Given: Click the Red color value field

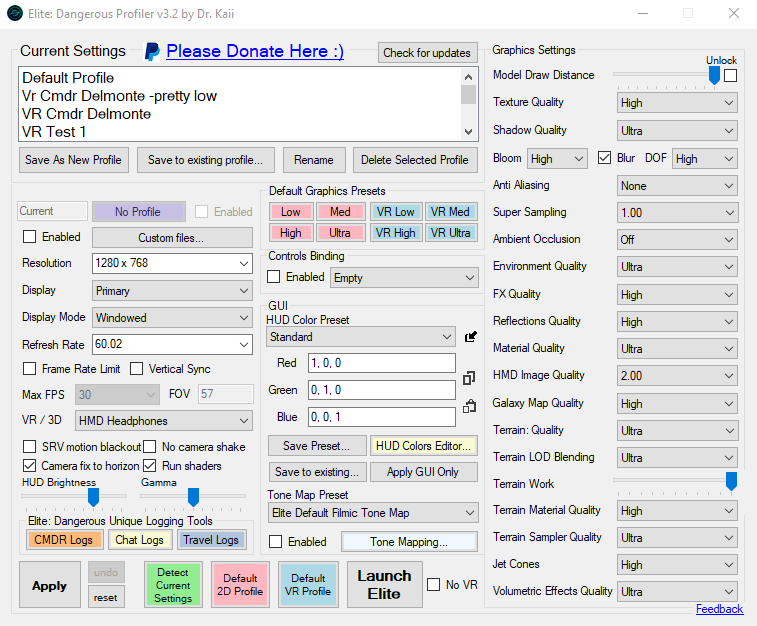Looking at the screenshot, I should [382, 363].
